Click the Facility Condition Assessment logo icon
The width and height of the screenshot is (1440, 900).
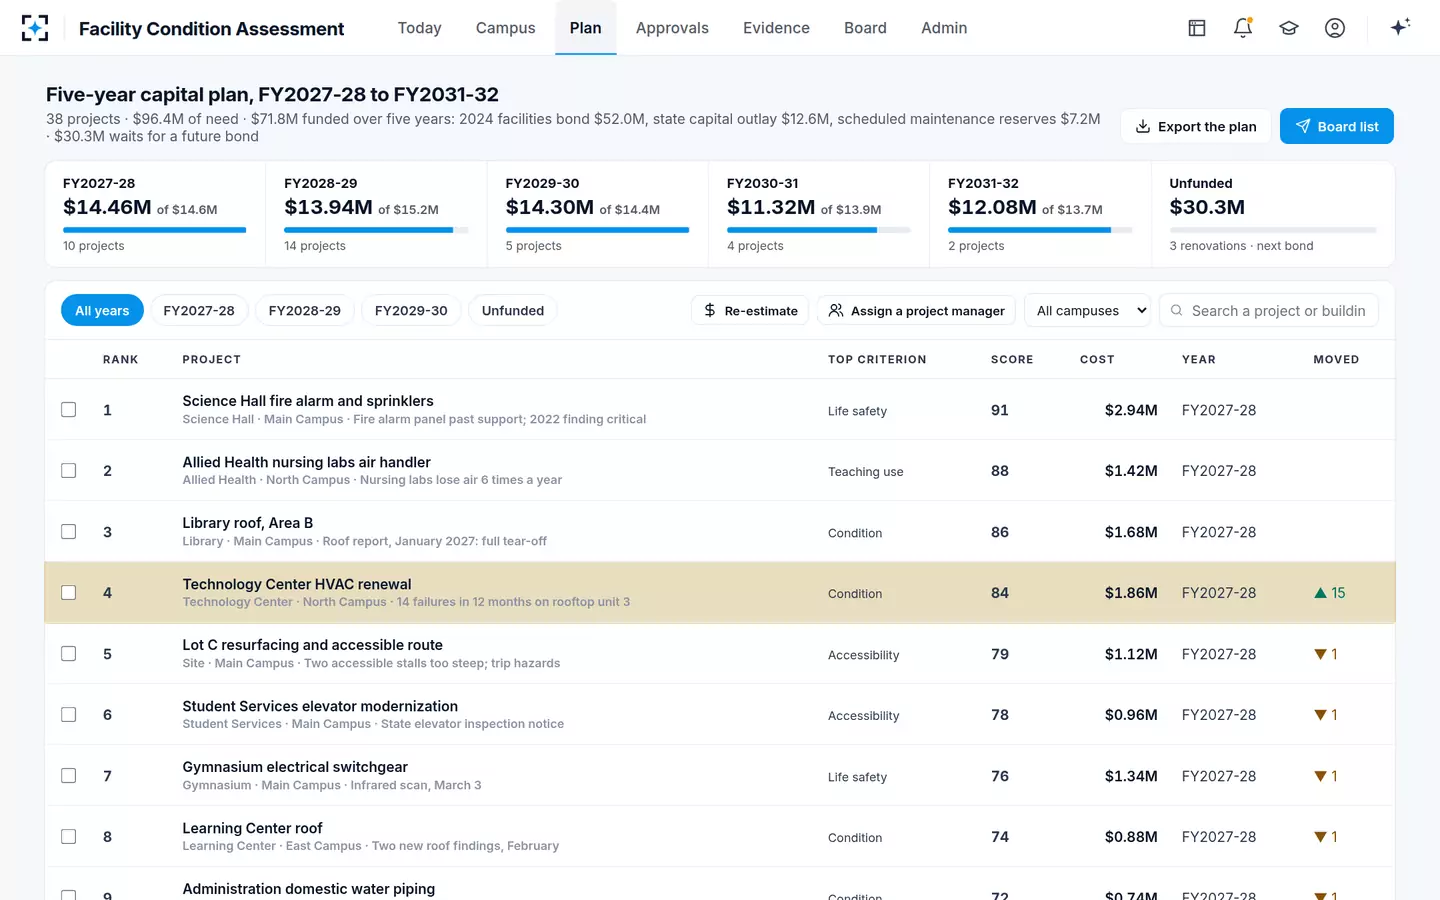(x=35, y=28)
